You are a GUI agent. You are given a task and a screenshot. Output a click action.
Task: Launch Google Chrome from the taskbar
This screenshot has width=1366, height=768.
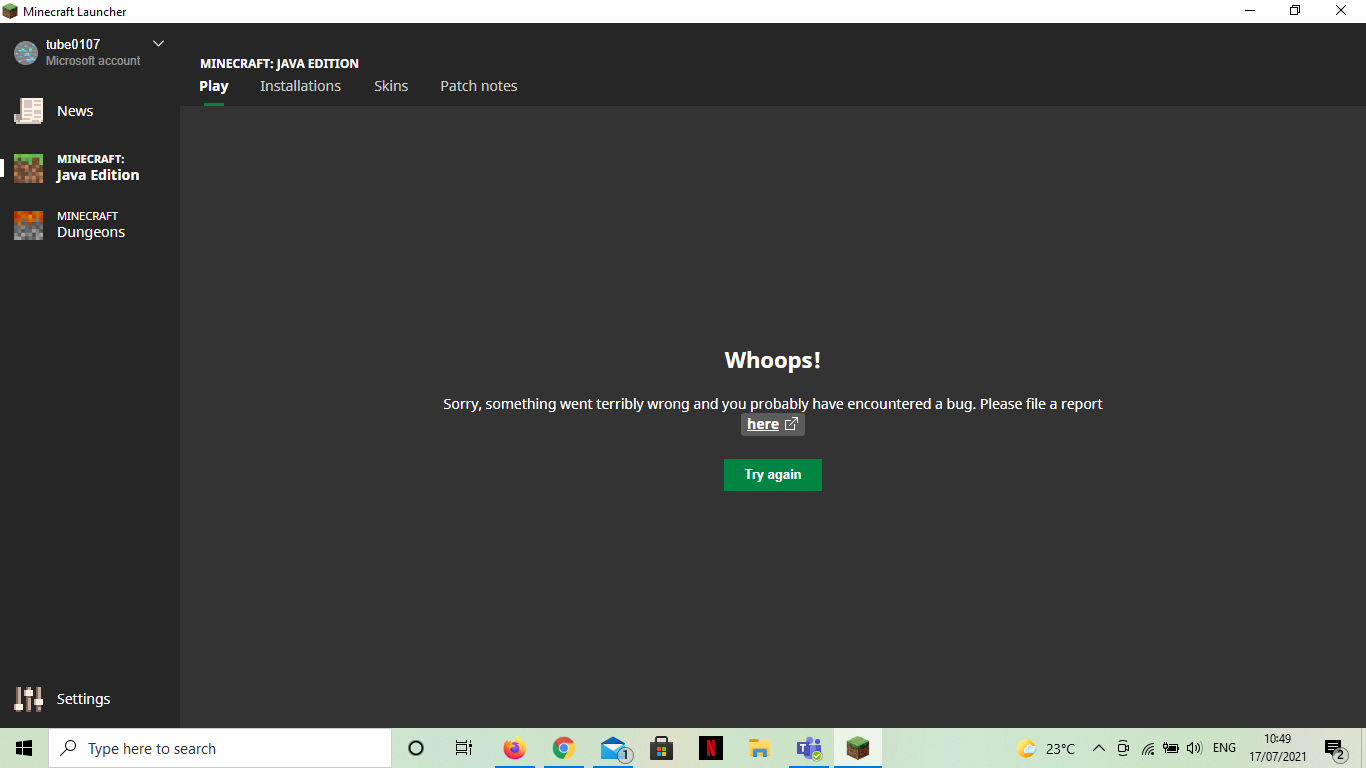(564, 748)
